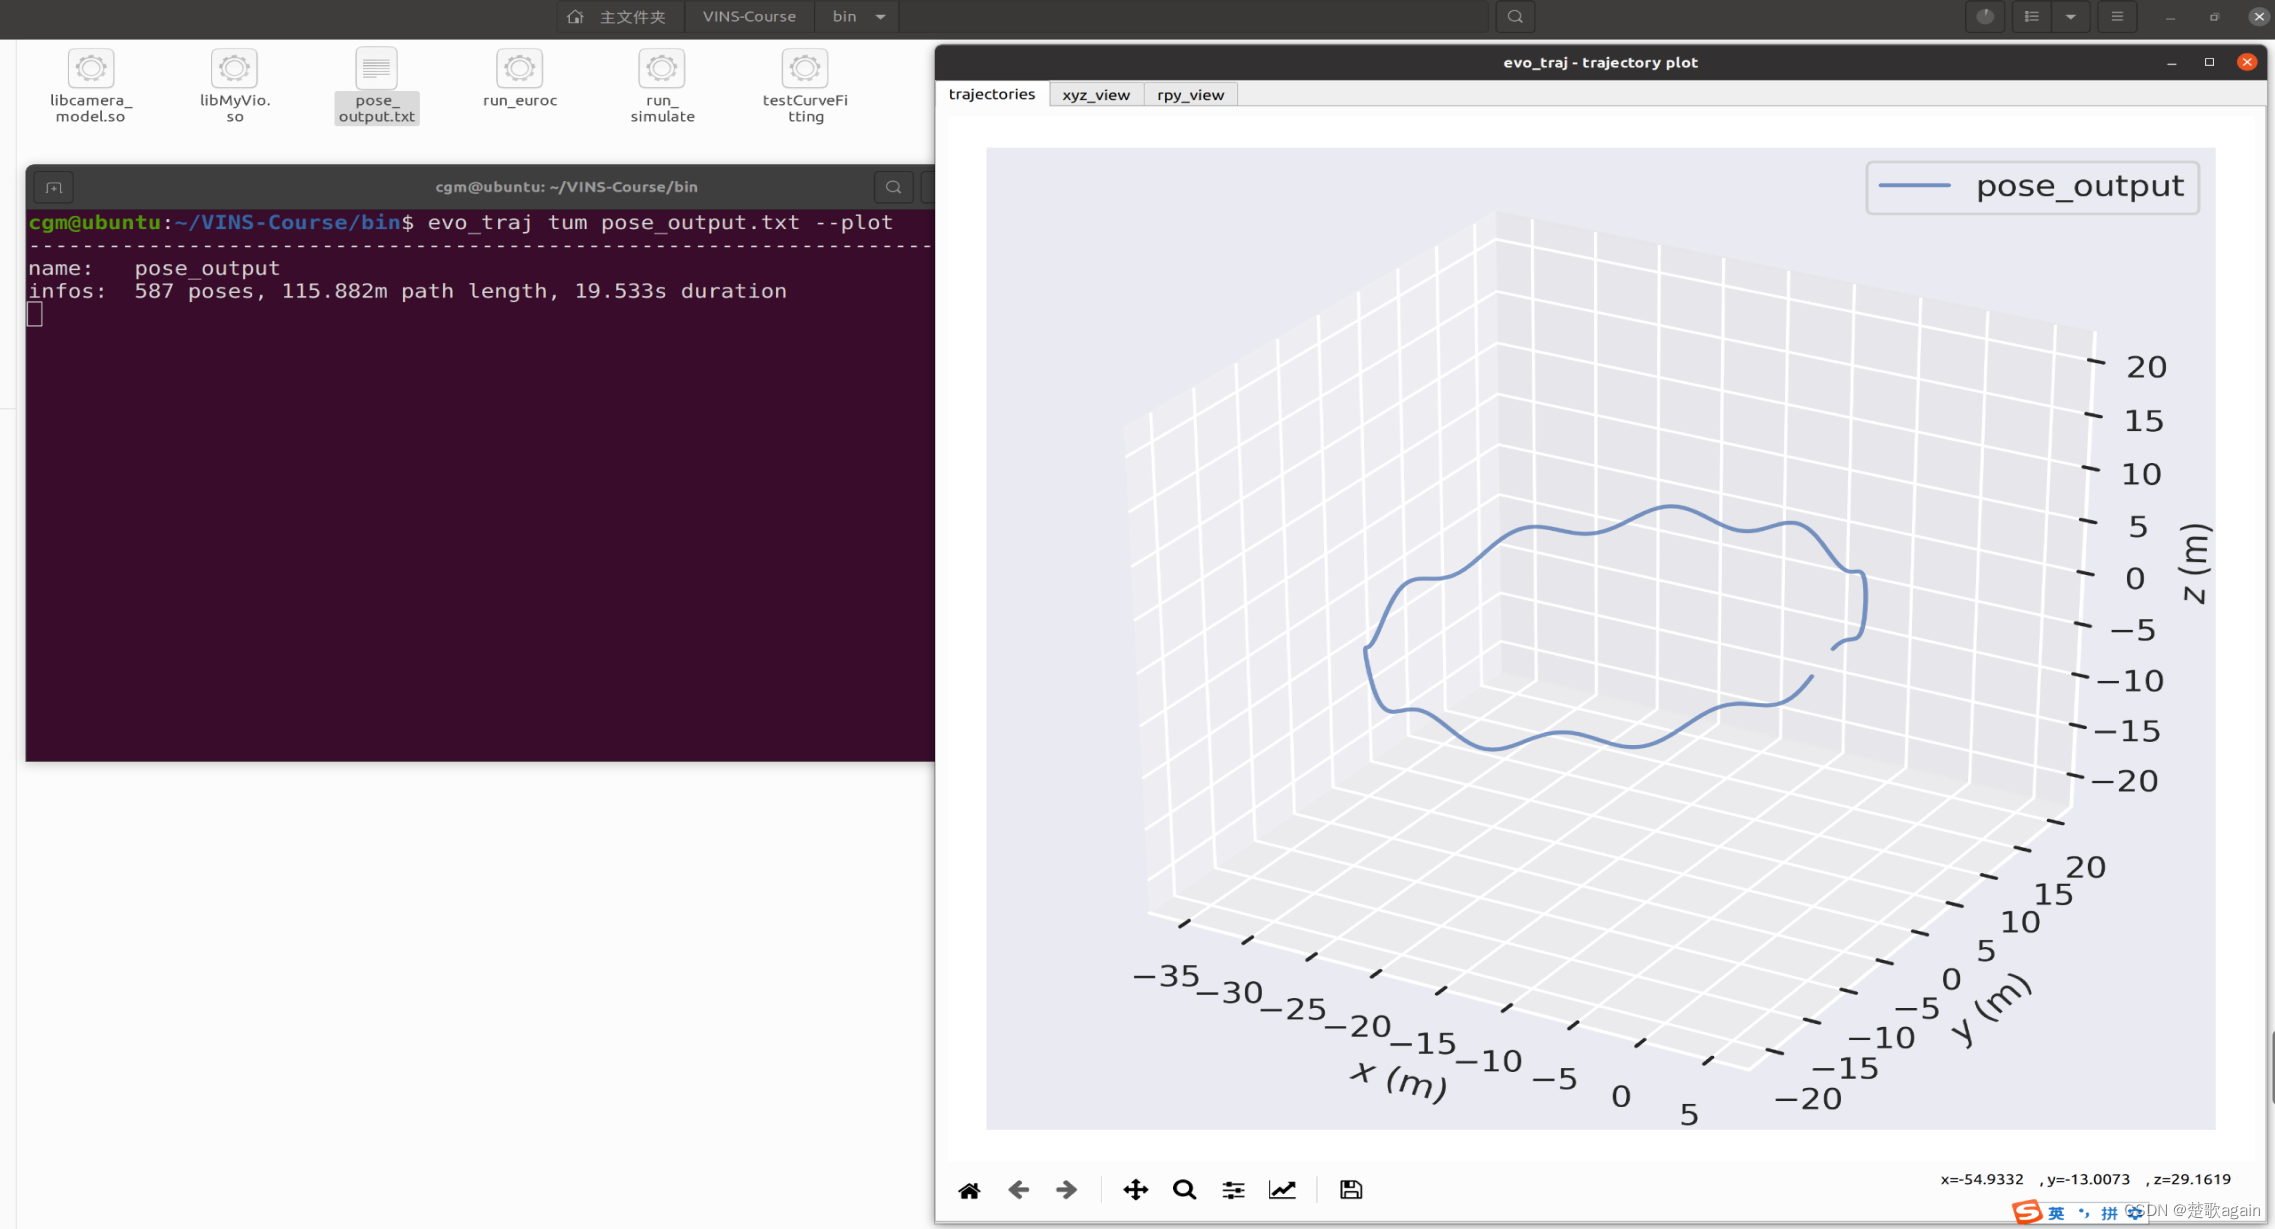Click the file manager search icon

click(x=1515, y=17)
